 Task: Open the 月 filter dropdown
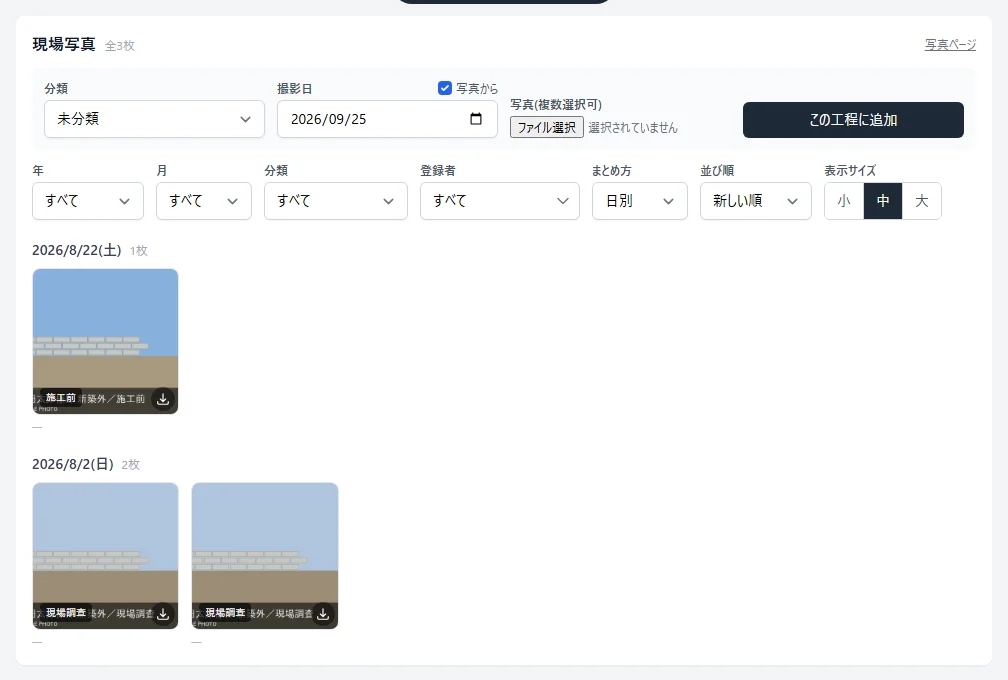point(204,201)
